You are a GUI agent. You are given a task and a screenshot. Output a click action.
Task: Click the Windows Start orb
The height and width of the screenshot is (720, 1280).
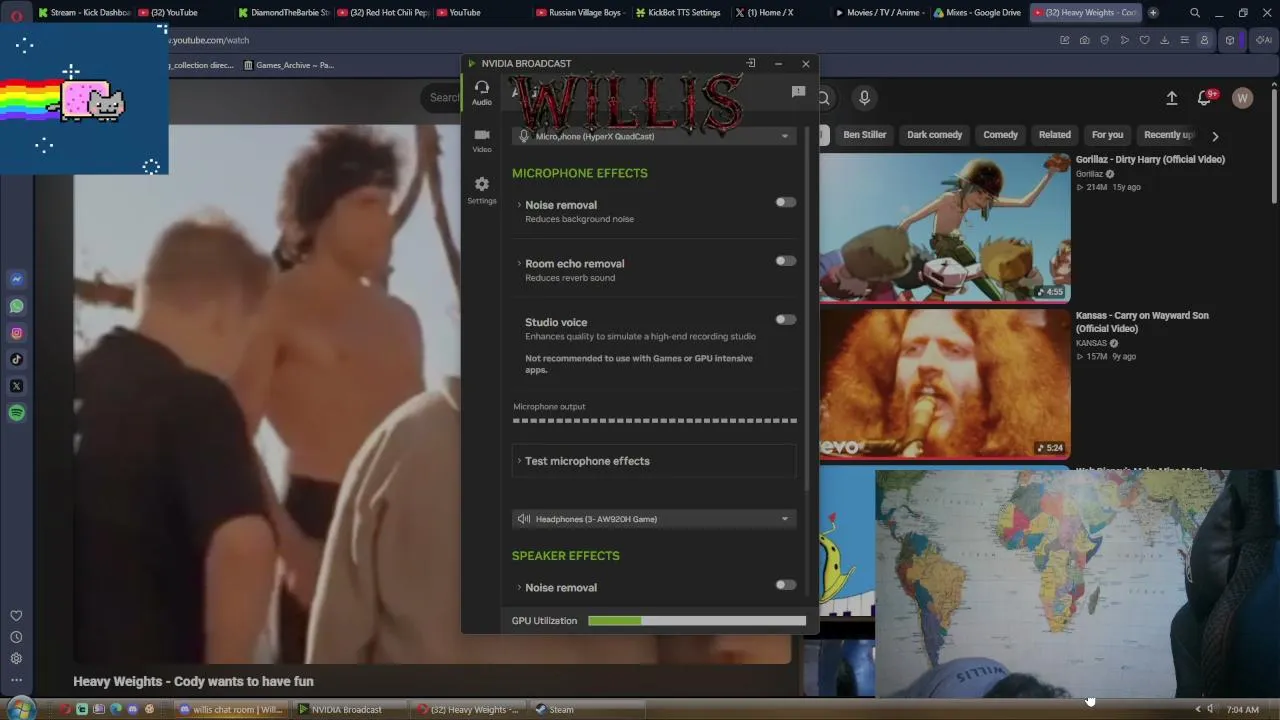[x=21, y=709]
